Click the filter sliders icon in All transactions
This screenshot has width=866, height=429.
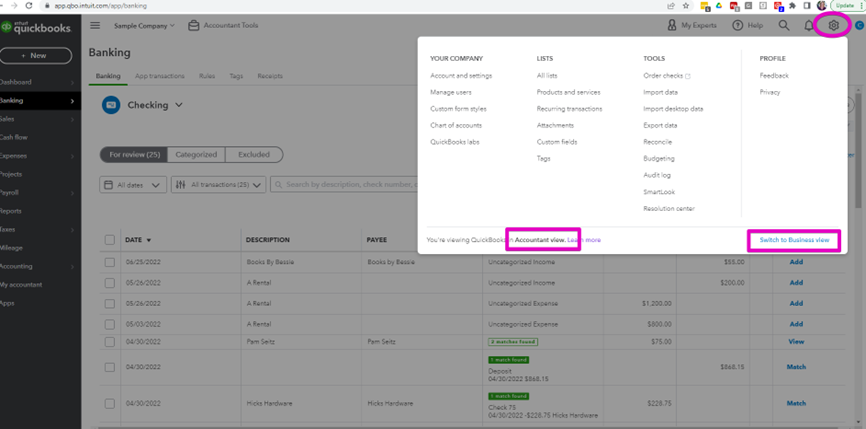pos(181,185)
